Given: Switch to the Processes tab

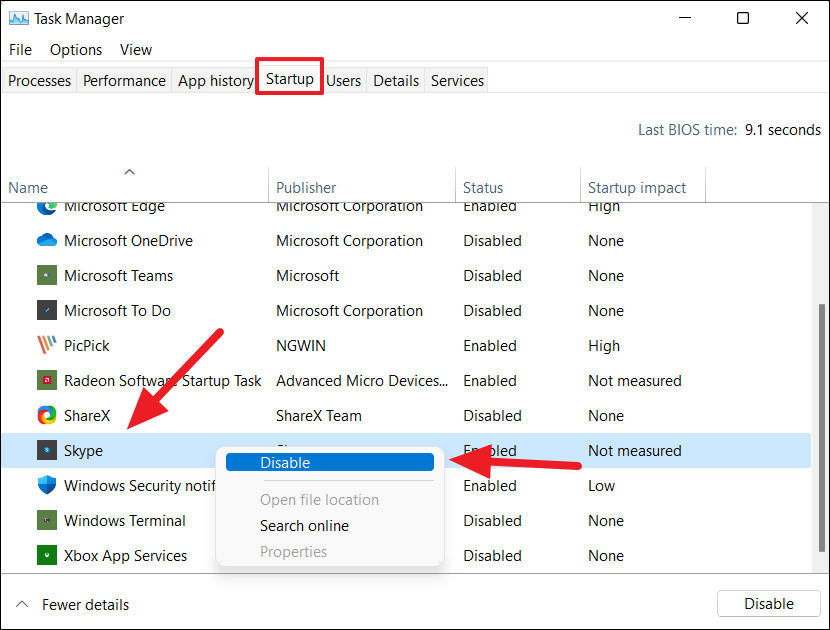Looking at the screenshot, I should click(x=39, y=80).
